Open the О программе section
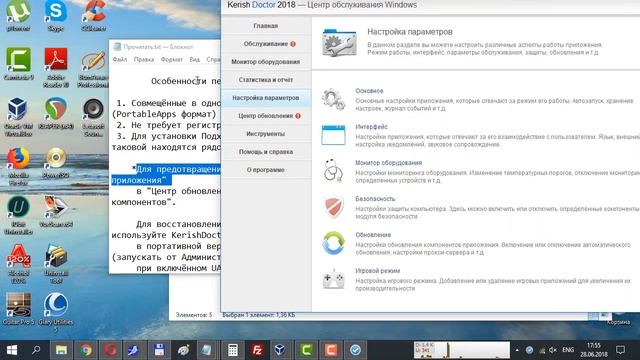This screenshot has width=640, height=360. coord(266,169)
